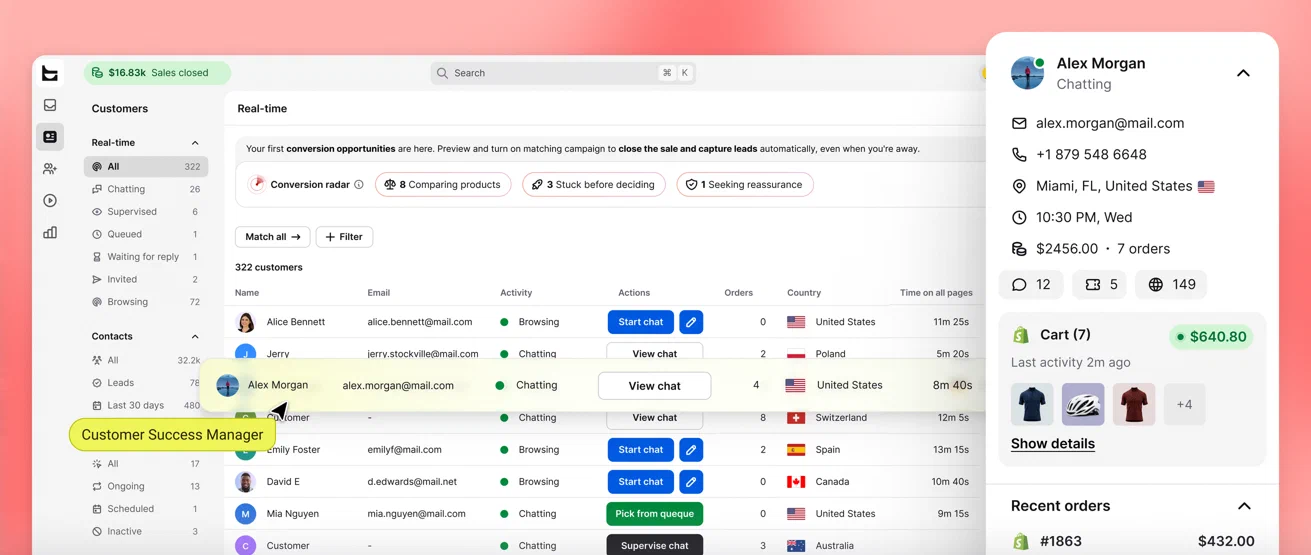
Task: Open the reports bar chart icon
Action: pyautogui.click(x=50, y=233)
